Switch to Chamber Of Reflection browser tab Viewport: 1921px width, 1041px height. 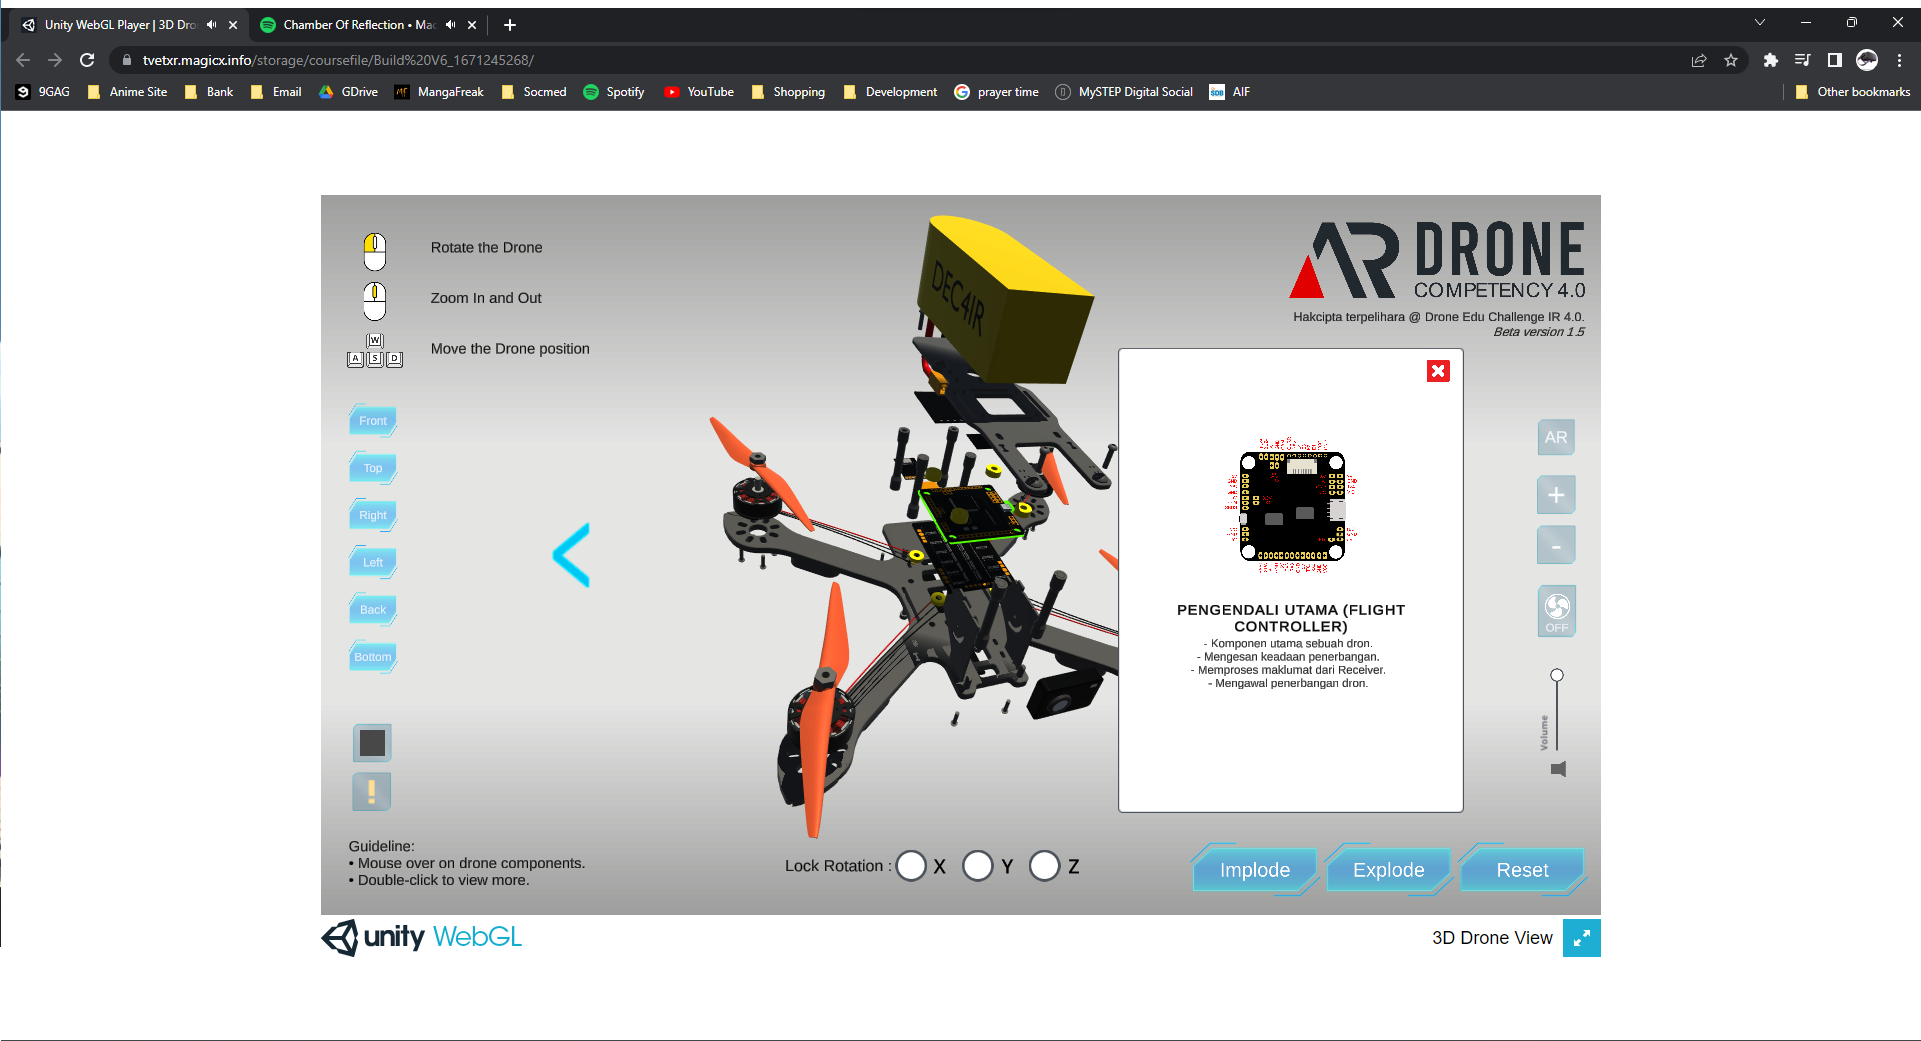coord(357,25)
